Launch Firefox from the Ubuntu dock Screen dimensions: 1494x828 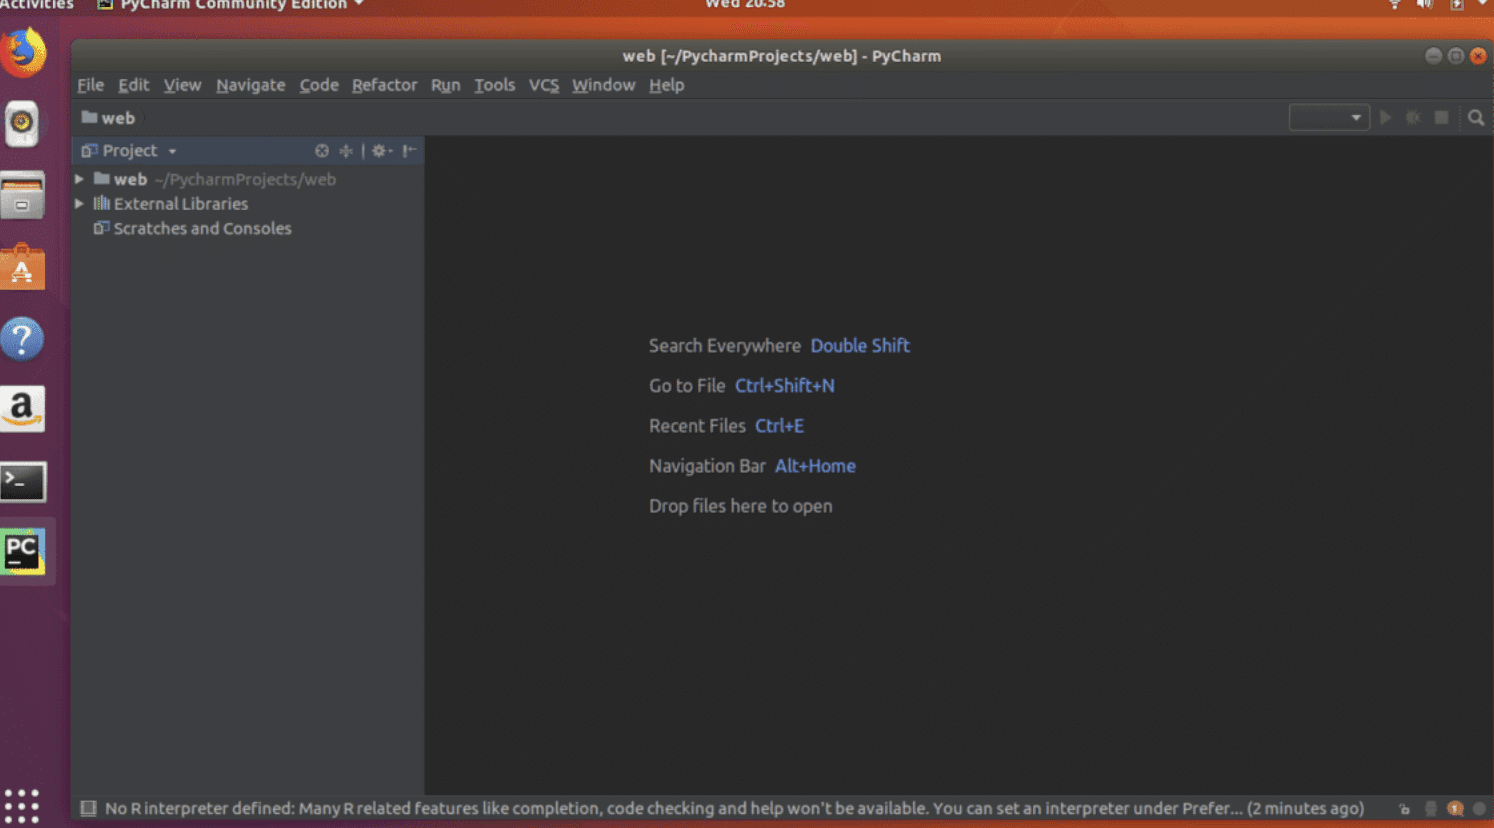[23, 52]
